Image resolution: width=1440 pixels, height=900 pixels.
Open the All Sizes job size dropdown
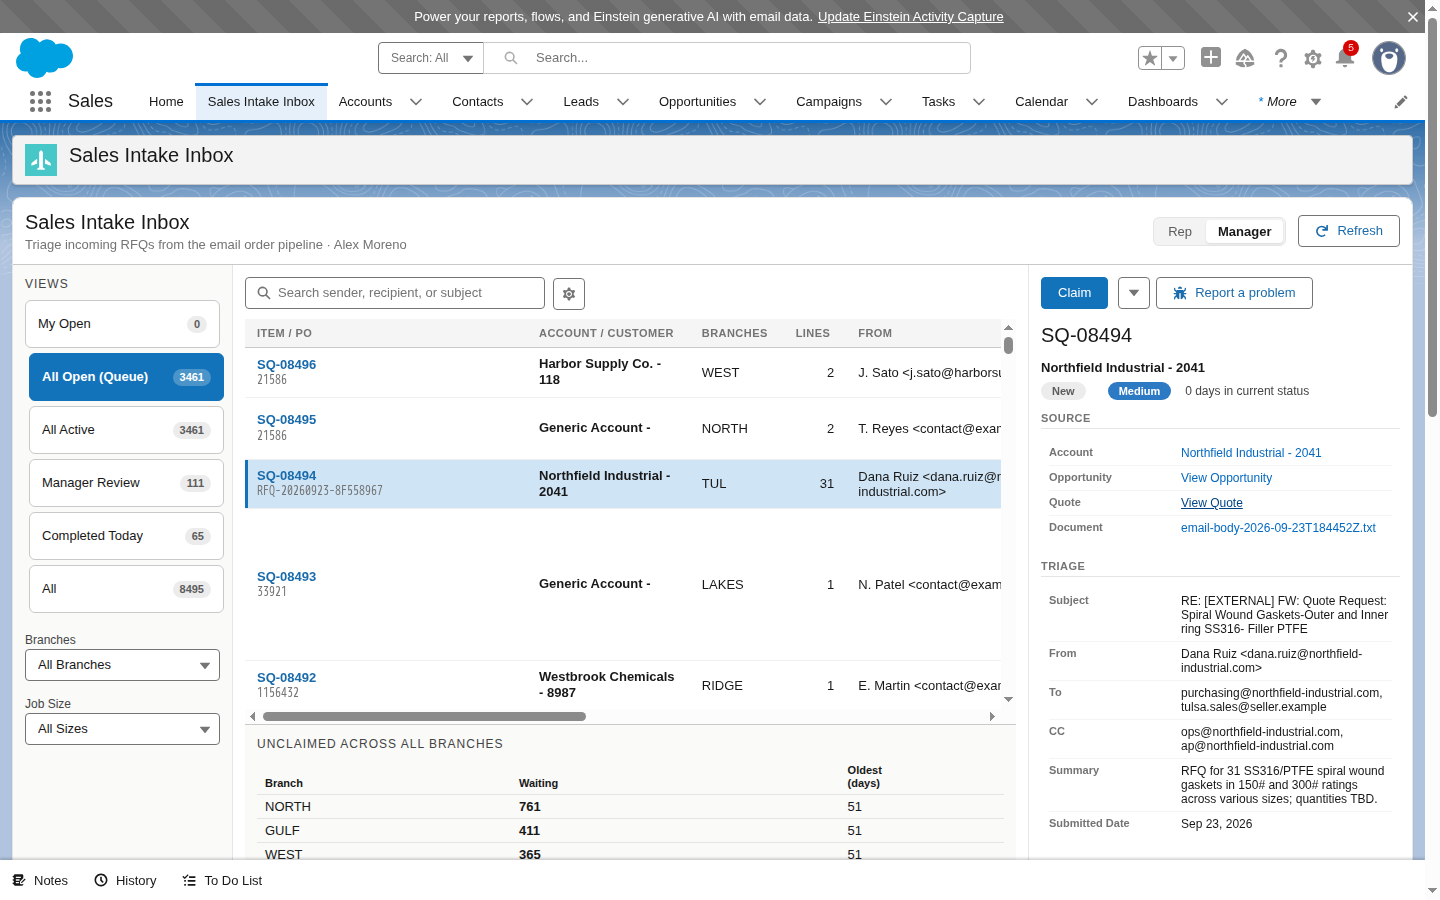[122, 730]
